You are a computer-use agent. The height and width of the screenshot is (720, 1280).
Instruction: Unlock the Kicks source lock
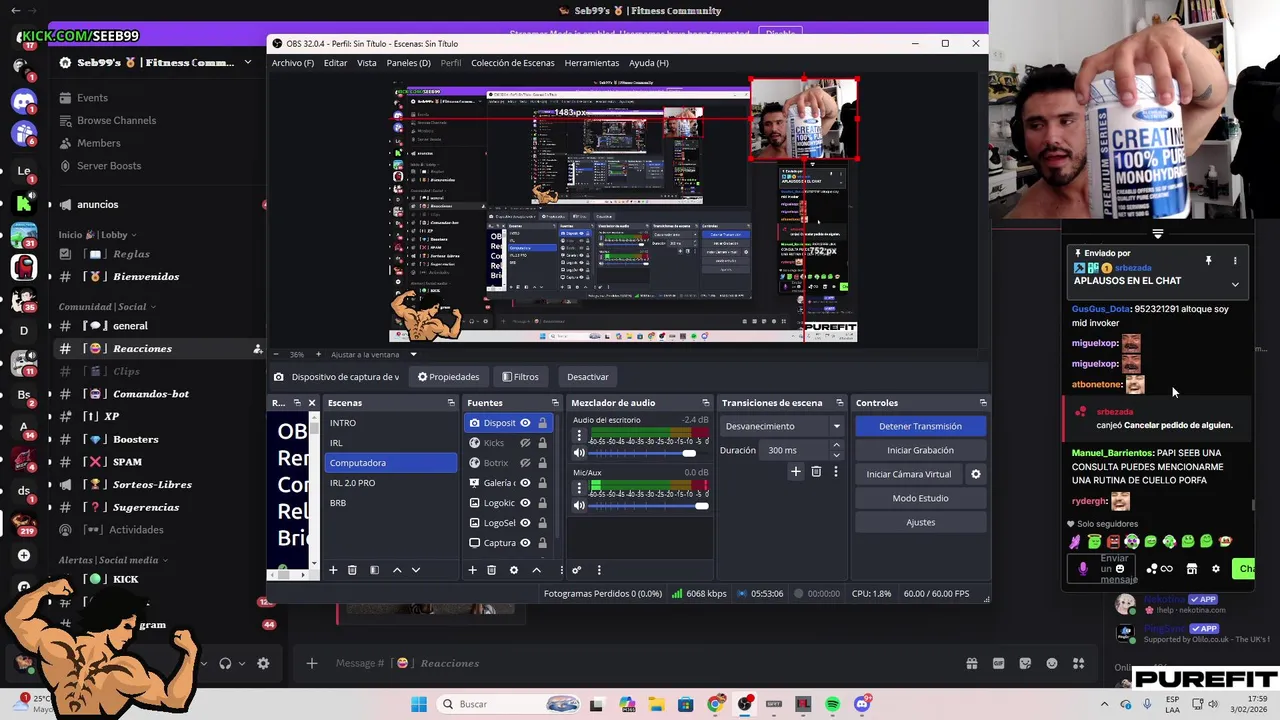[542, 443]
